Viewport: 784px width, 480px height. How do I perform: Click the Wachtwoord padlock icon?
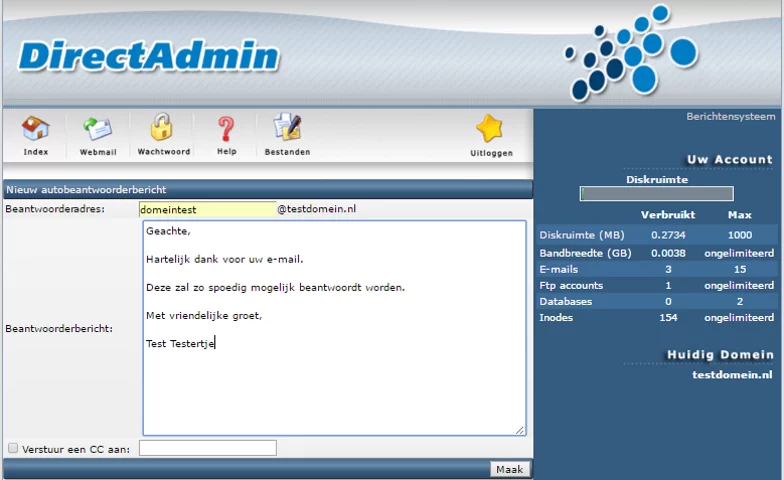pyautogui.click(x=162, y=126)
